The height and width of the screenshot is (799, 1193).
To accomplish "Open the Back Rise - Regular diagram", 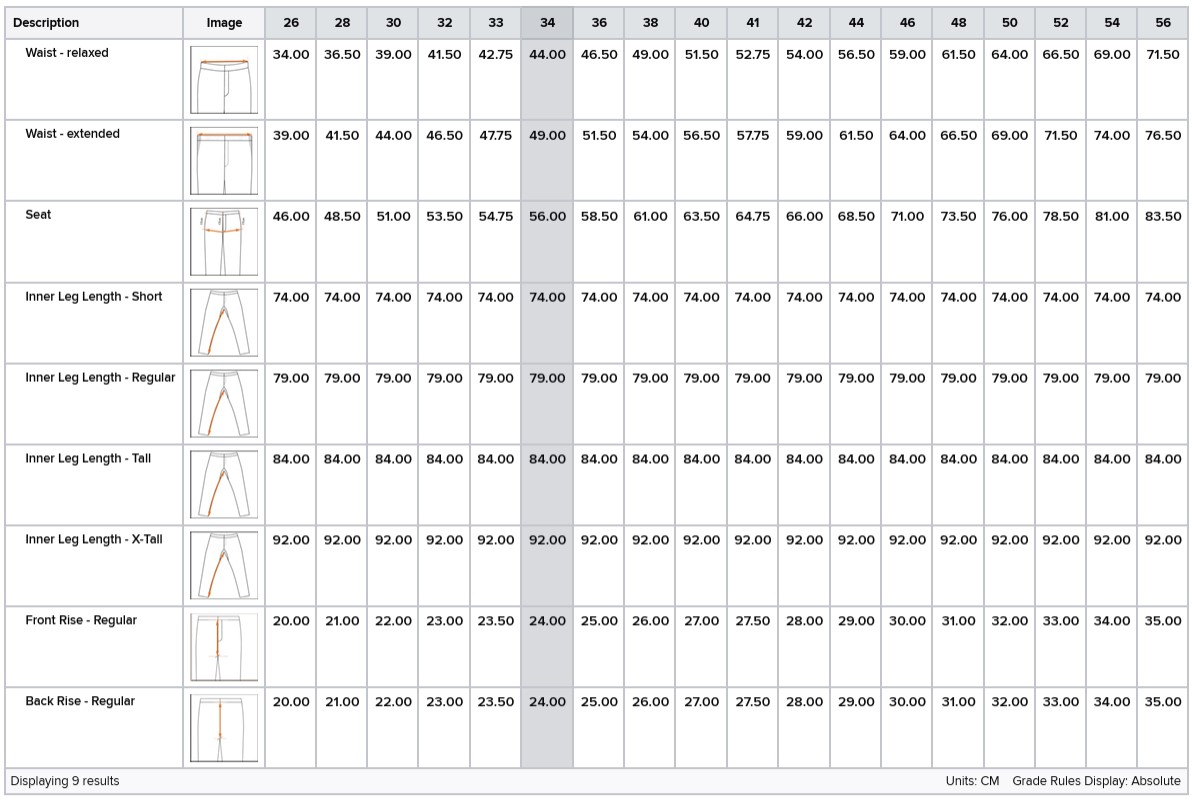I will click(223, 727).
